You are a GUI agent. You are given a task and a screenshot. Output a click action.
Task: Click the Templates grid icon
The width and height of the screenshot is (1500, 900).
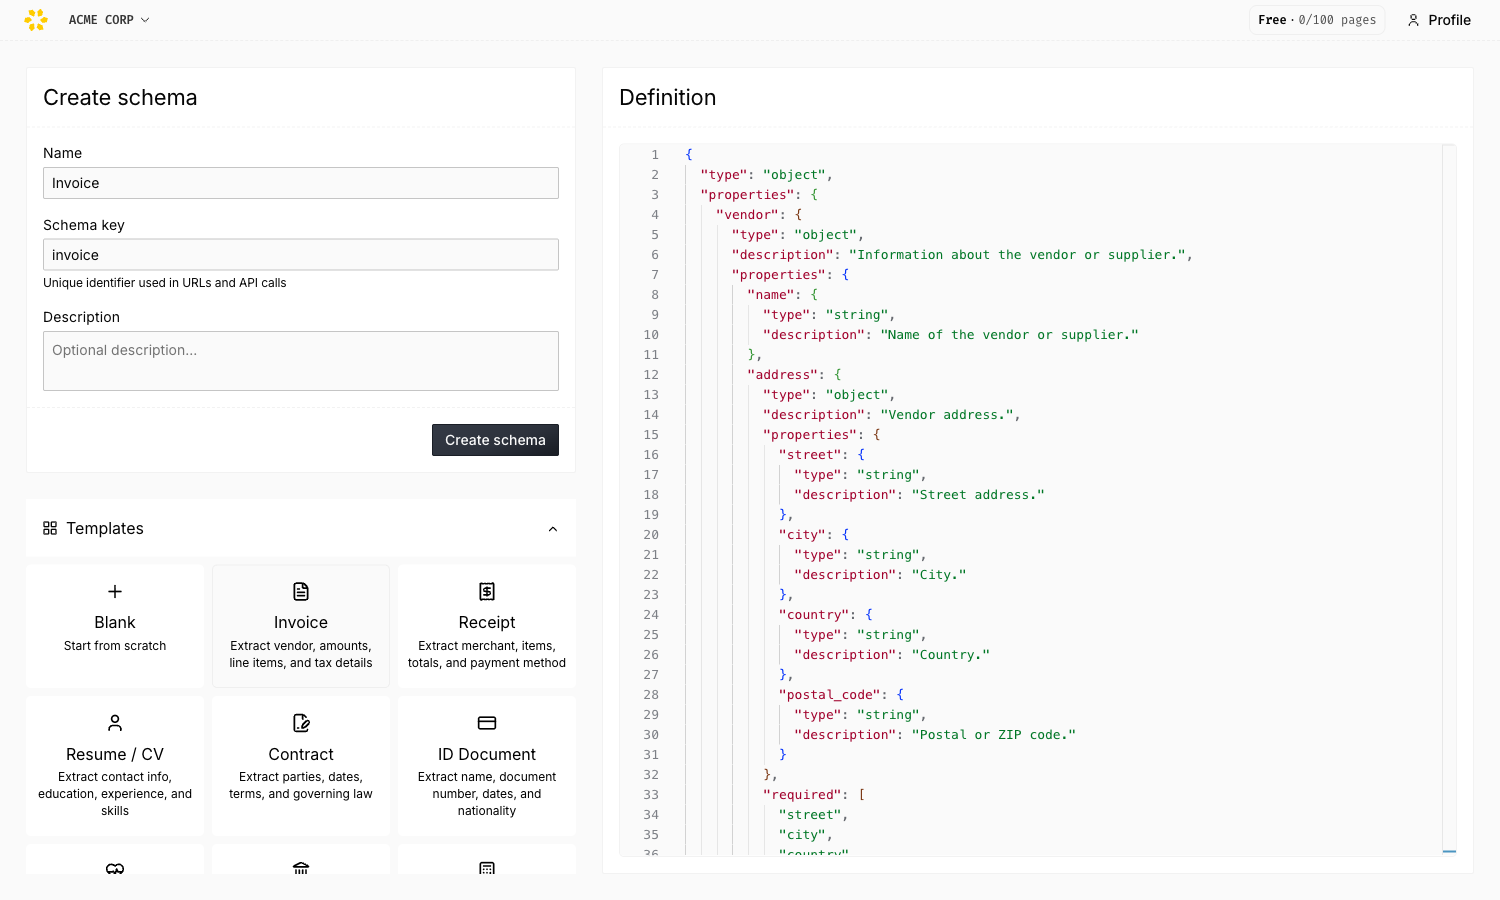tap(50, 528)
